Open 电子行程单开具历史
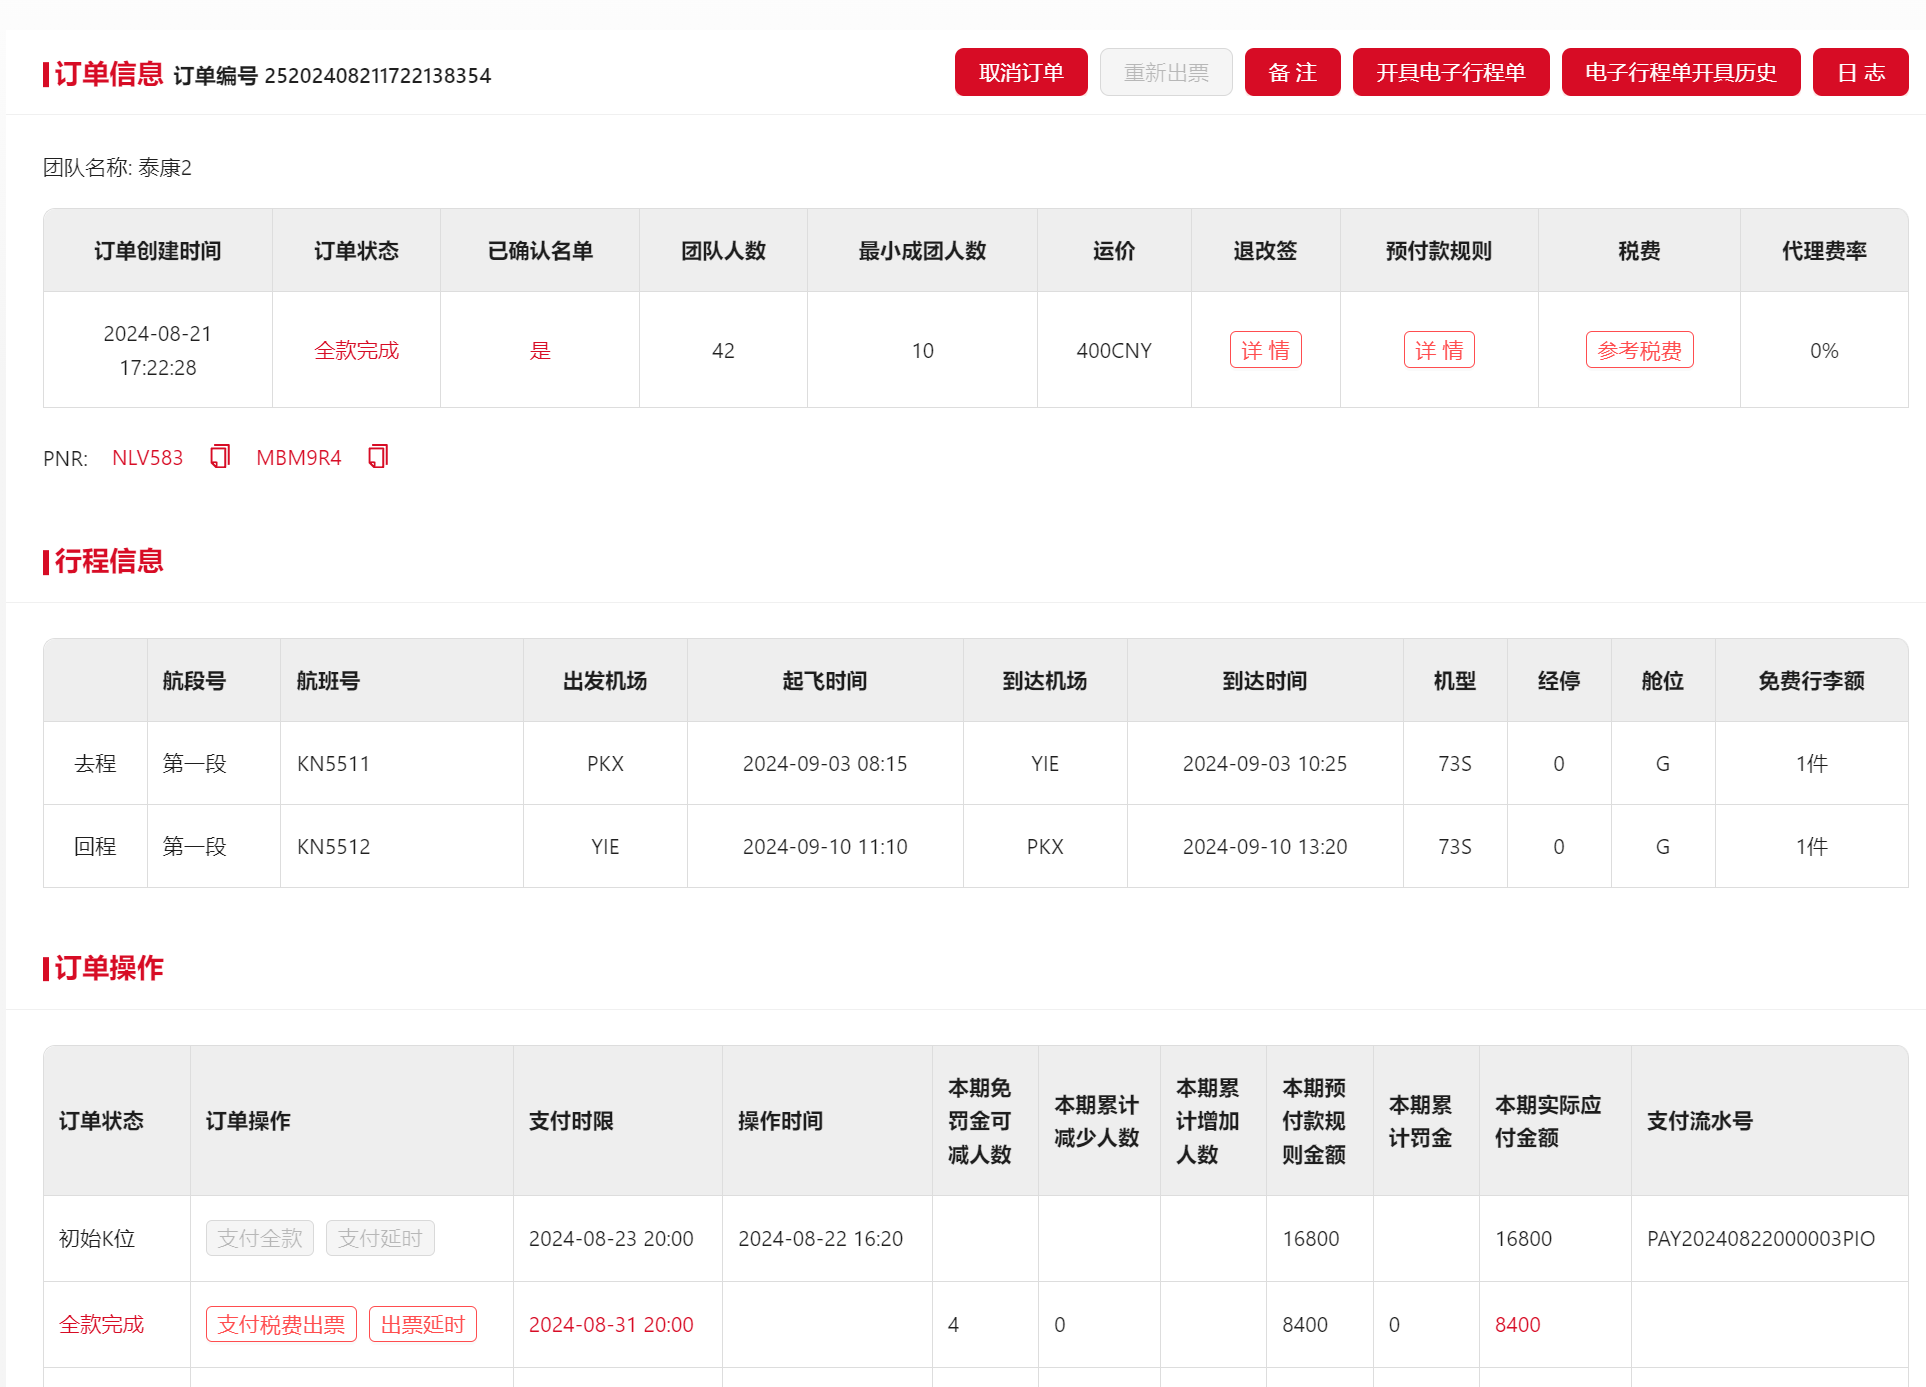This screenshot has height=1387, width=1926. (x=1680, y=73)
